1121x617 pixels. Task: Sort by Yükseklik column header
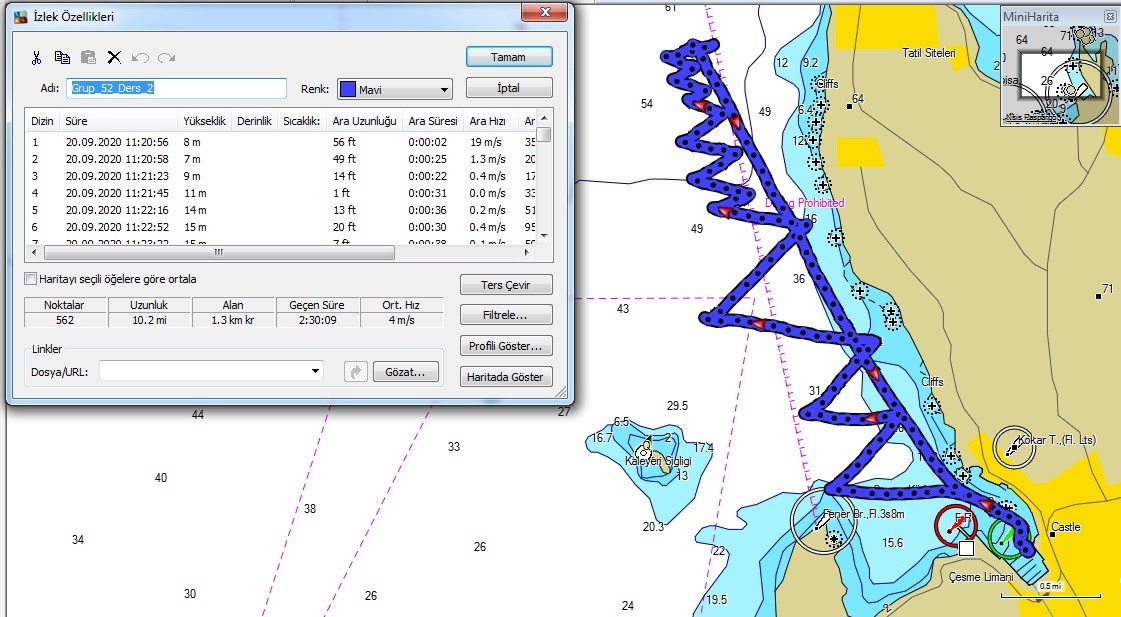(x=204, y=121)
